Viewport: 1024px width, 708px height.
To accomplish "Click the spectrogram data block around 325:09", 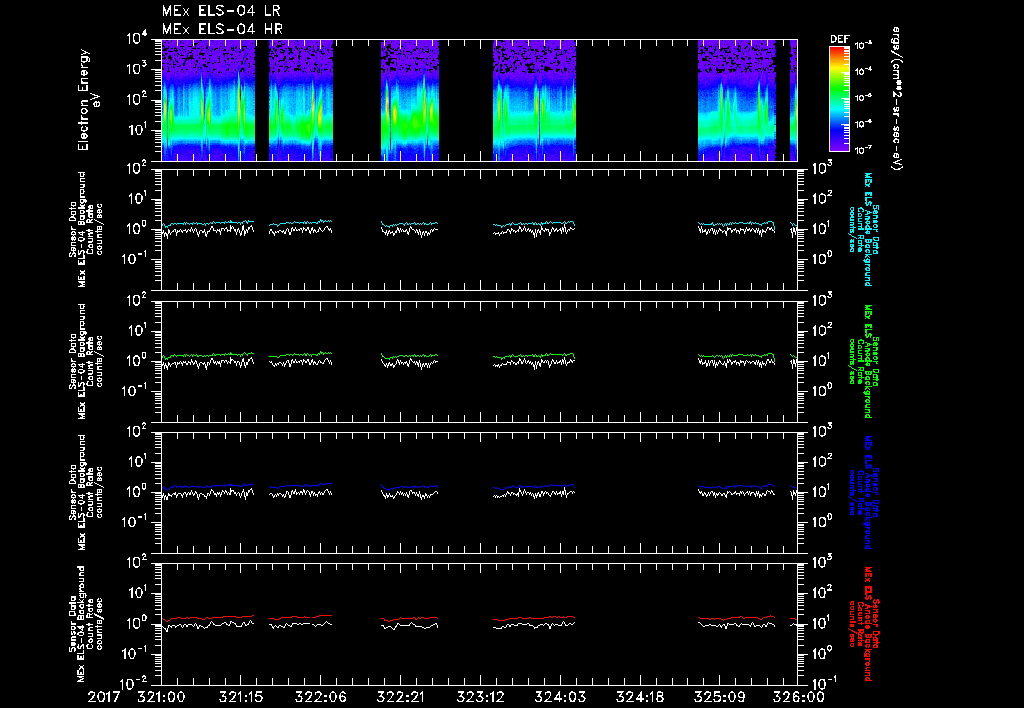I will point(736,100).
